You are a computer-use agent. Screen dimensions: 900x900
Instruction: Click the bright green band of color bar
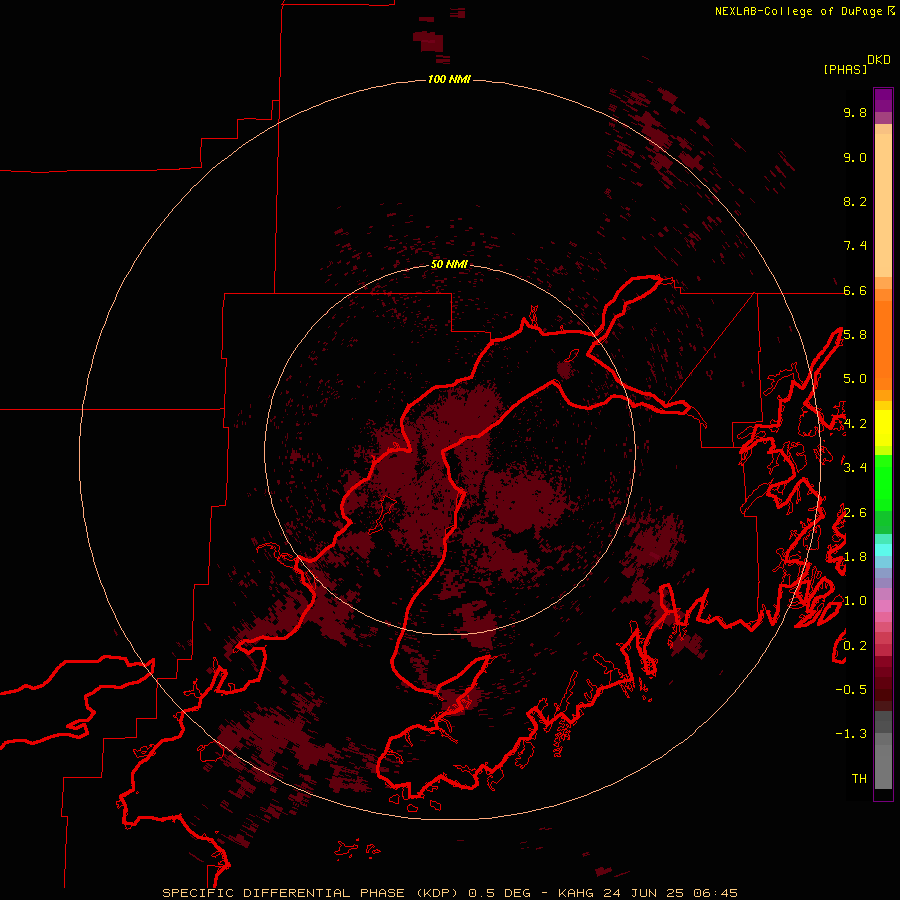883,483
